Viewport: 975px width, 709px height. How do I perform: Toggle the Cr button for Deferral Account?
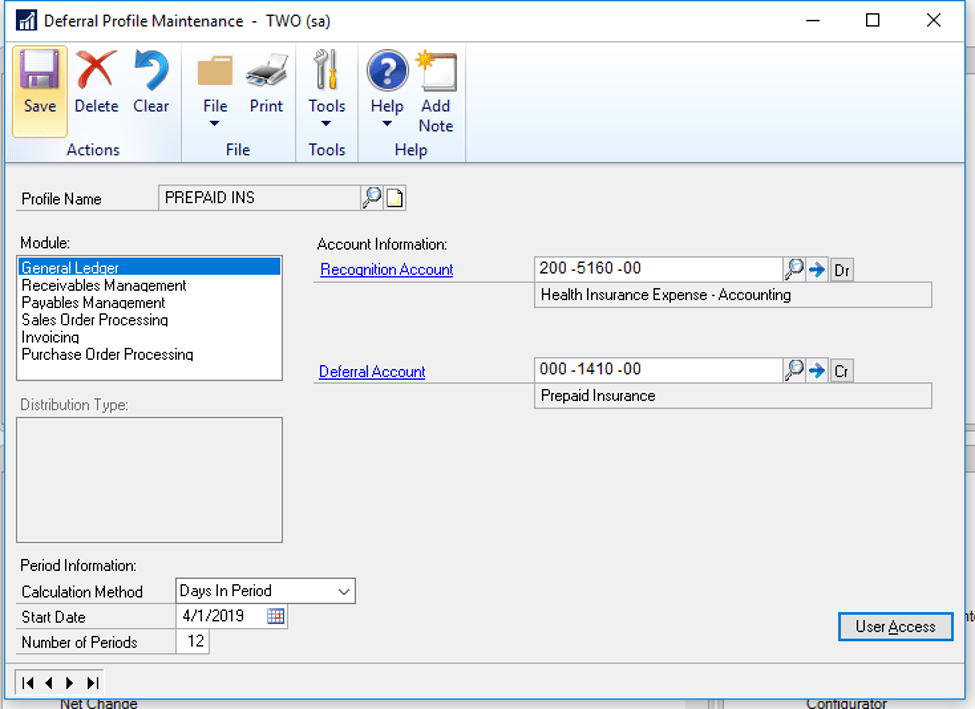pyautogui.click(x=842, y=371)
